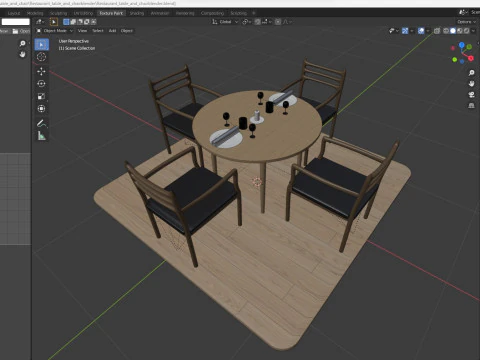Open the Object menu
480x360 pixels.
127,31
